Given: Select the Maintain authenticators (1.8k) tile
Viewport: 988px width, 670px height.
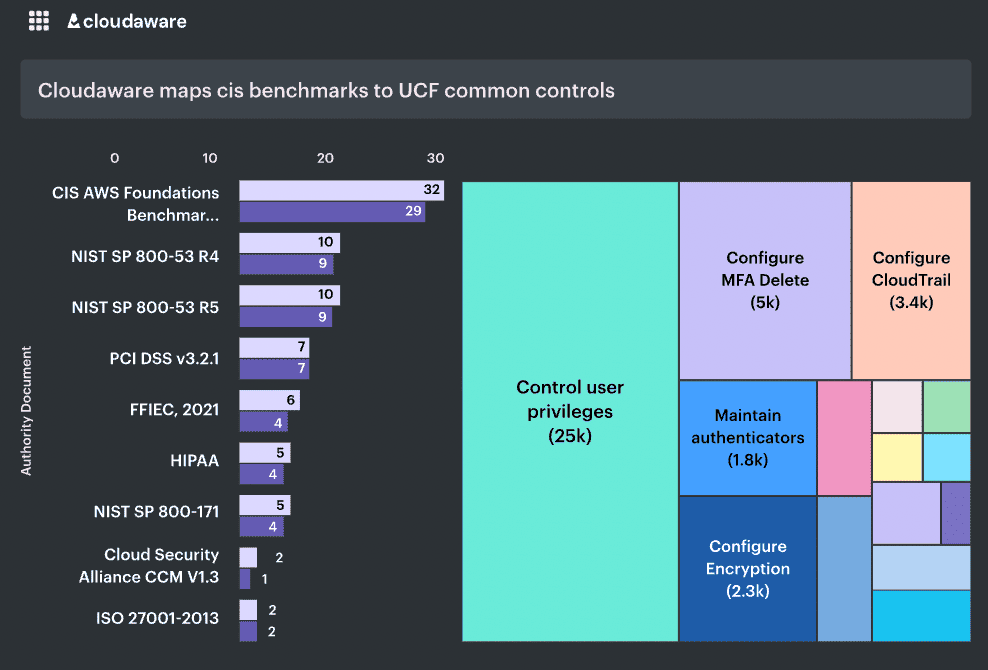Looking at the screenshot, I should [x=748, y=438].
